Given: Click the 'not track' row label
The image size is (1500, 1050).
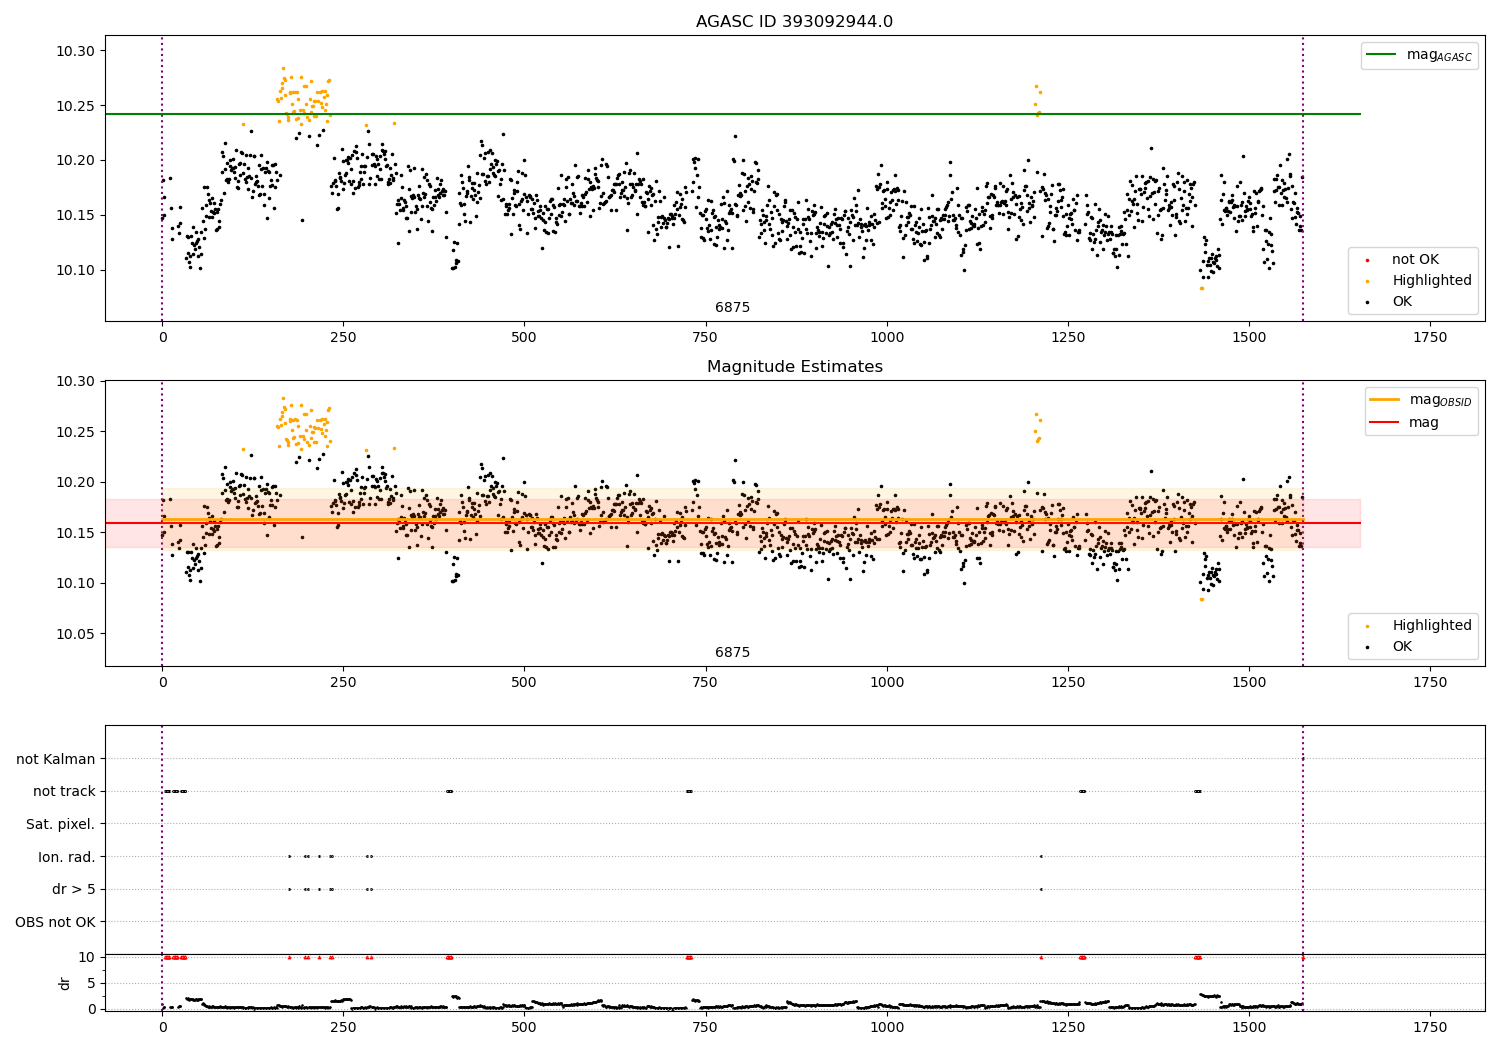Looking at the screenshot, I should [x=64, y=792].
